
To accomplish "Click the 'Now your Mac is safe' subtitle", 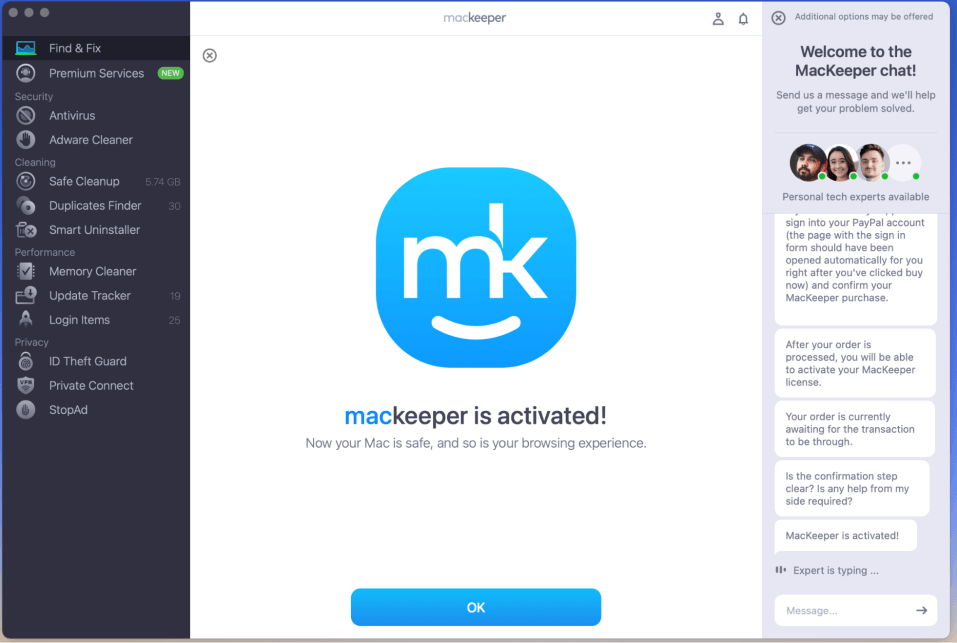I will click(476, 443).
